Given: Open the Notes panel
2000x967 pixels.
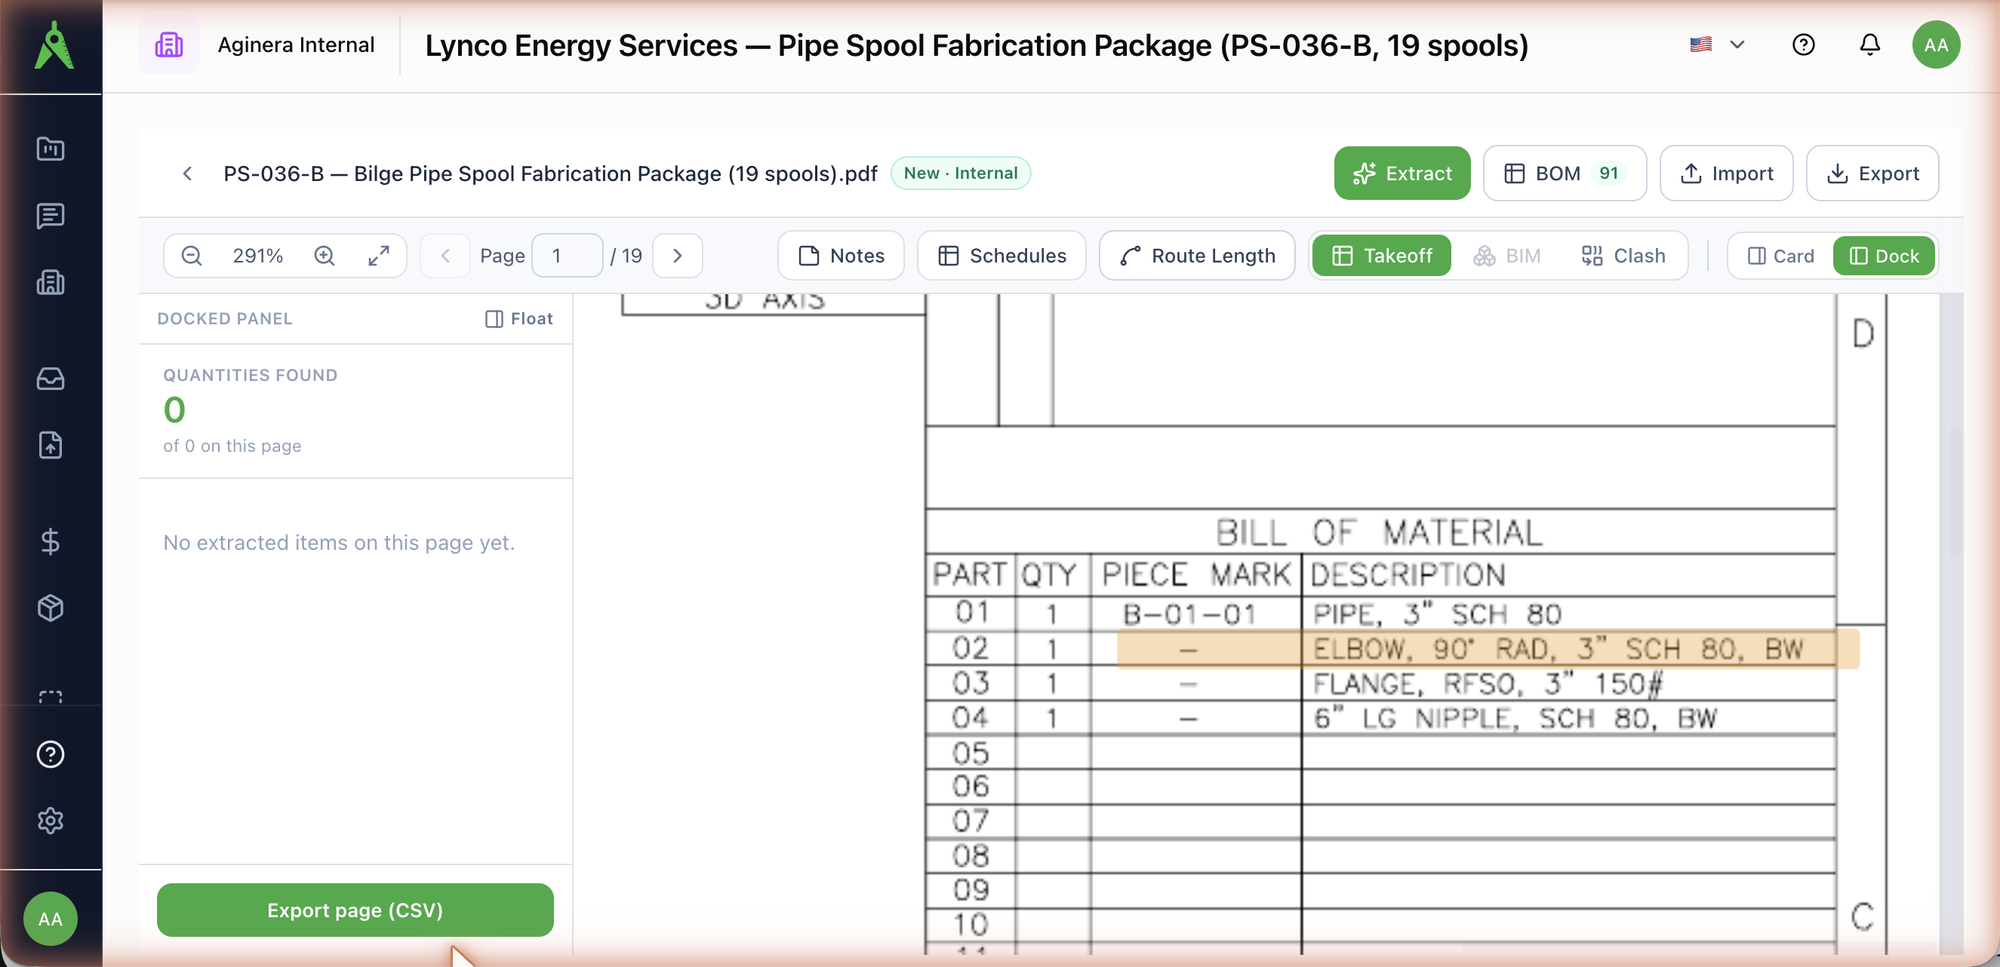Looking at the screenshot, I should (x=841, y=256).
